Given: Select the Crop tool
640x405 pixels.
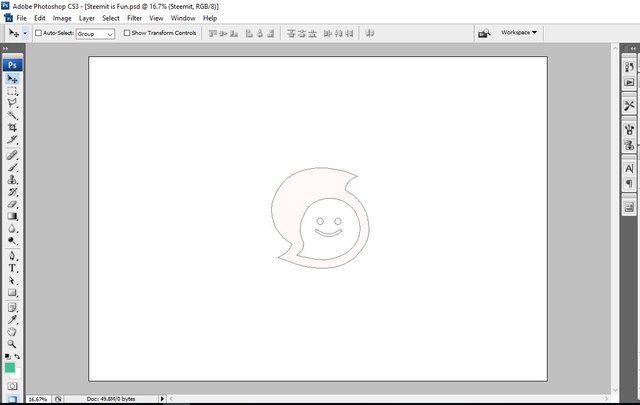Looking at the screenshot, I should [12, 127].
